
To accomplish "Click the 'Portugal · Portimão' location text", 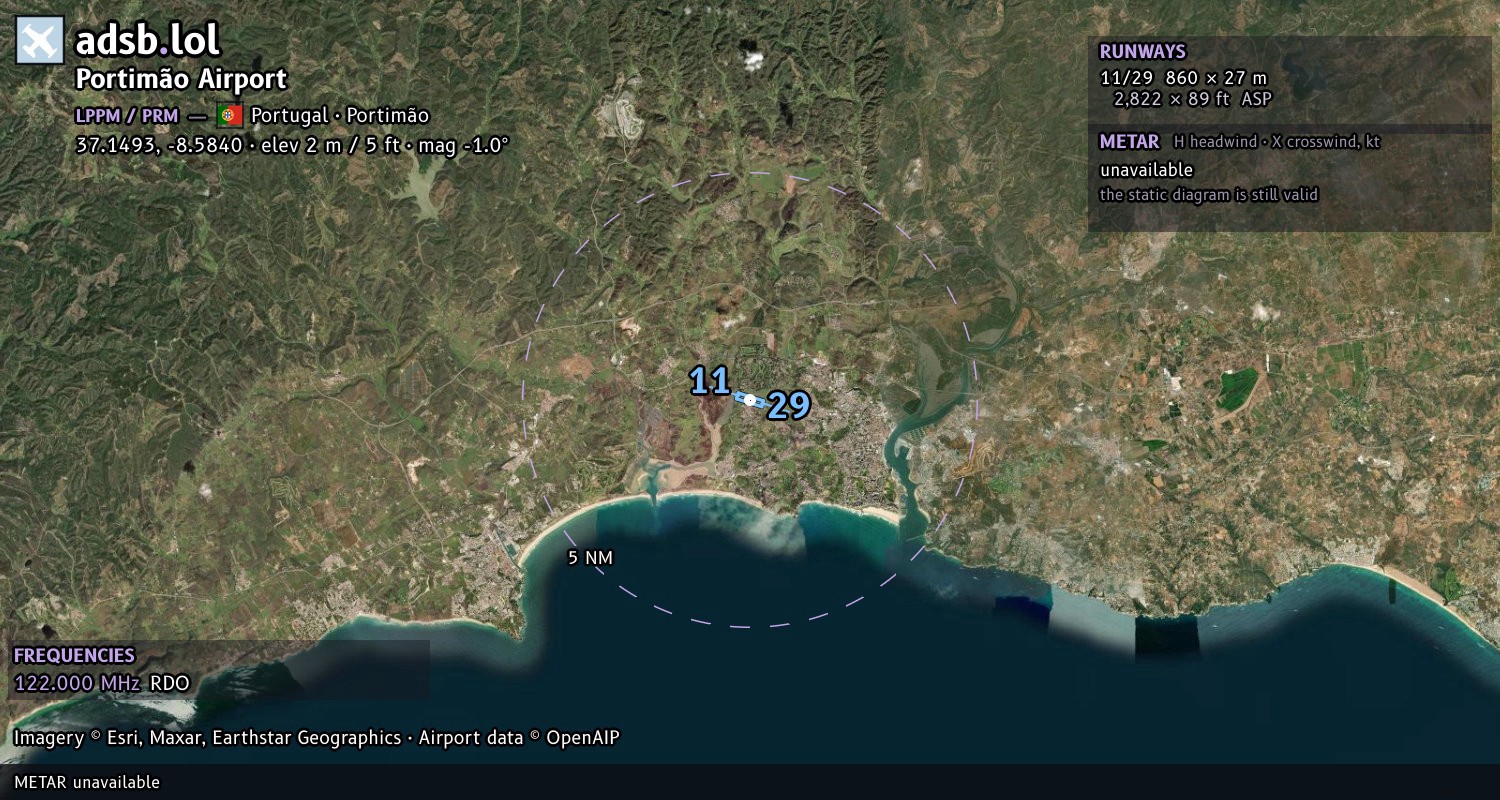I will (340, 116).
